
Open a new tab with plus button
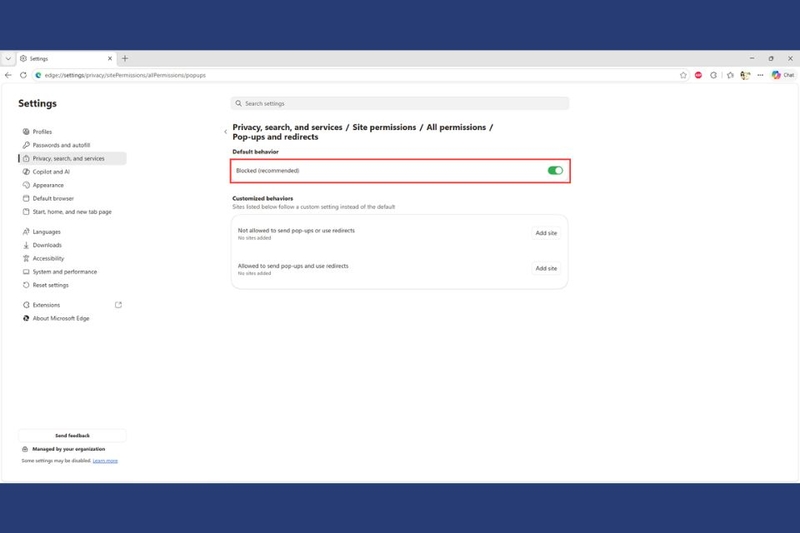coord(125,59)
